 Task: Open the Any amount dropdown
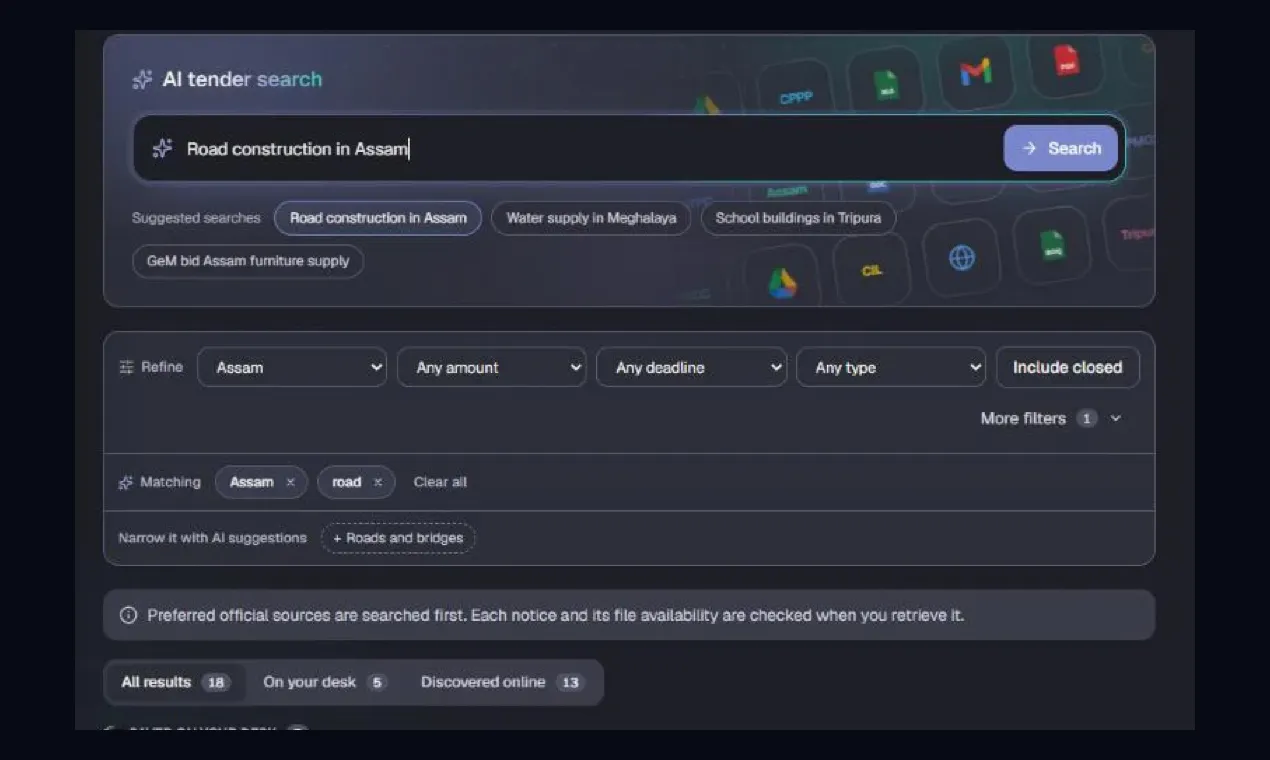point(491,367)
